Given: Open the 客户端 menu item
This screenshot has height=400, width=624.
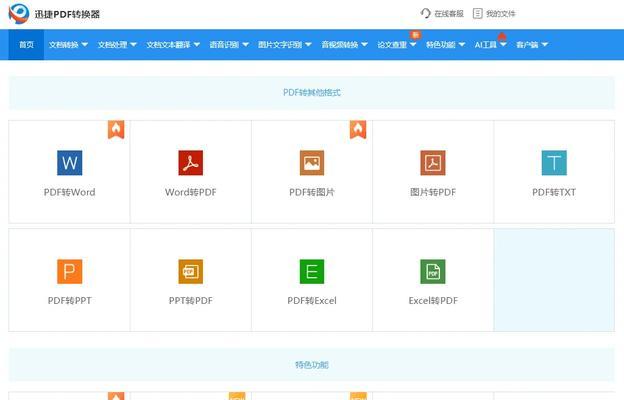Looking at the screenshot, I should [x=532, y=45].
